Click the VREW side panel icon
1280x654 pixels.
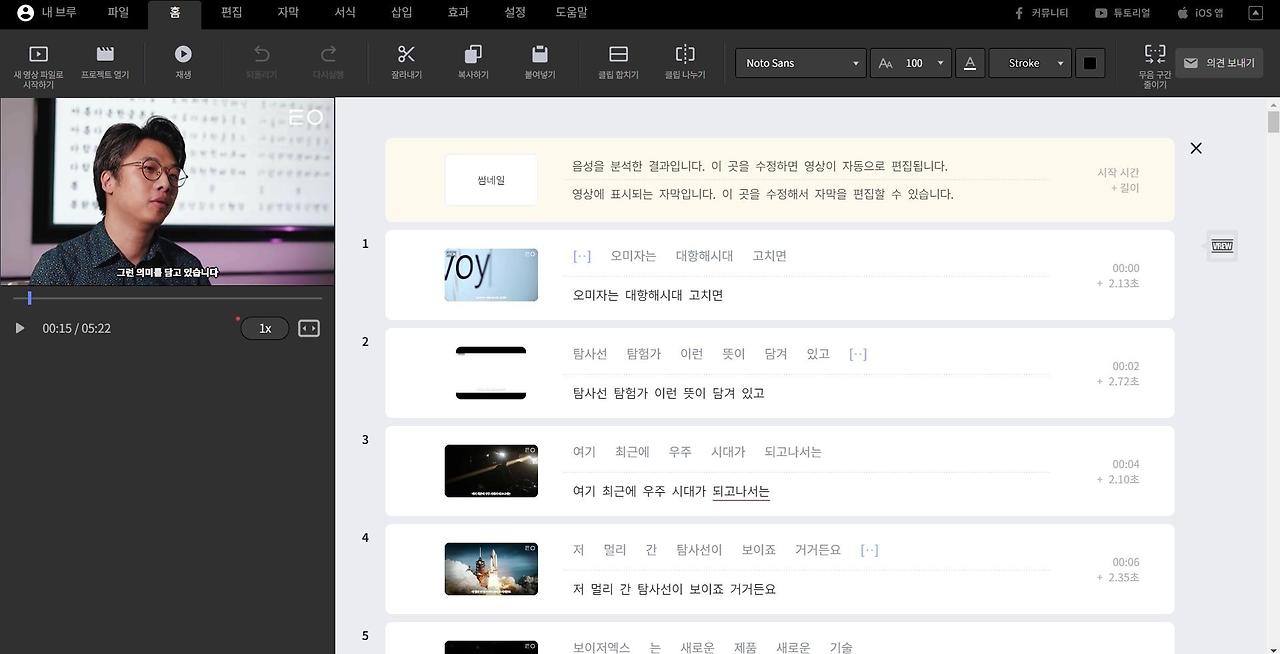point(1222,246)
